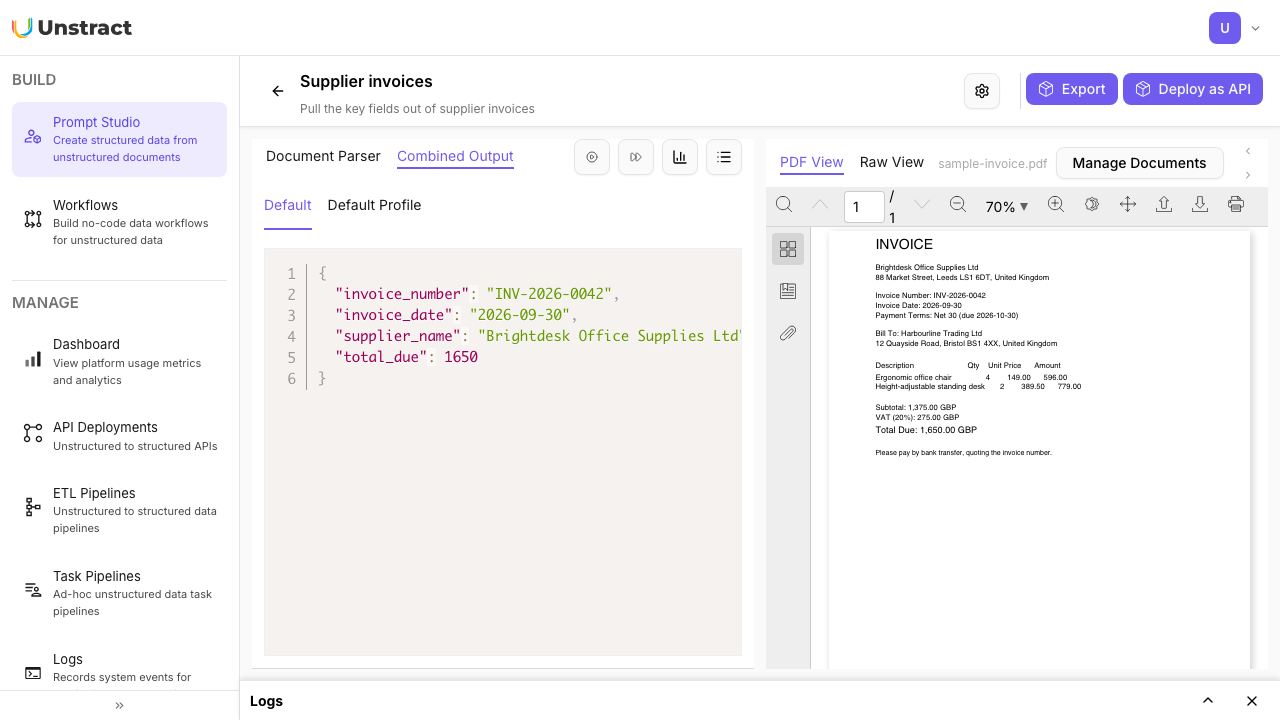This screenshot has height=720, width=1280.
Task: Open ETL Pipelines in the sidebar
Action: (119, 510)
